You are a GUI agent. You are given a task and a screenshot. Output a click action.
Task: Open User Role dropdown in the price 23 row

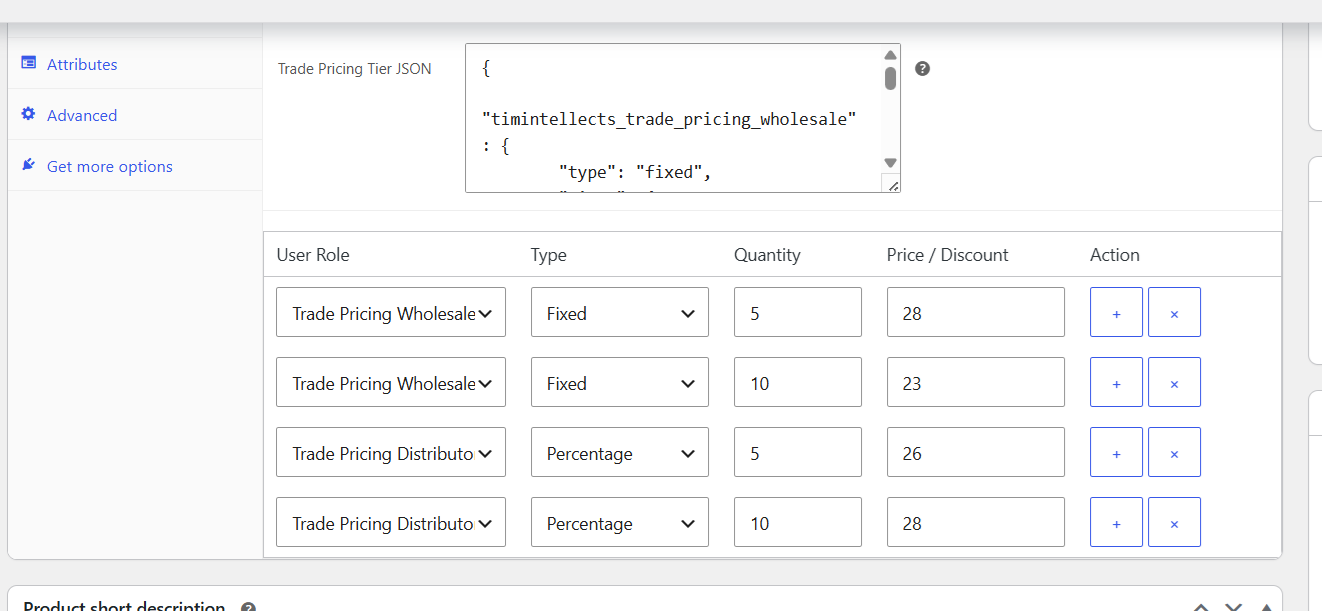pyautogui.click(x=391, y=383)
